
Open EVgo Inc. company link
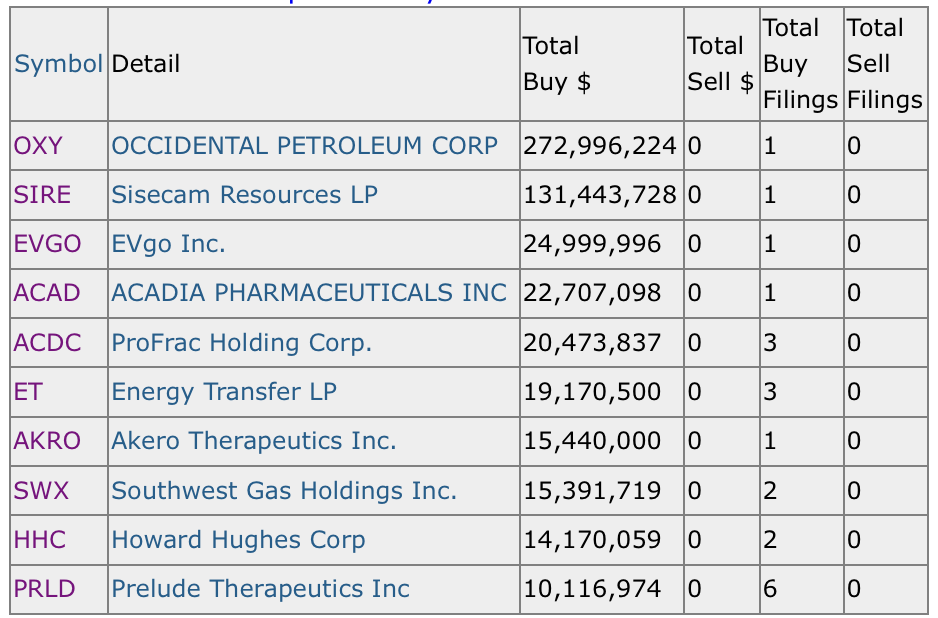(x=168, y=244)
